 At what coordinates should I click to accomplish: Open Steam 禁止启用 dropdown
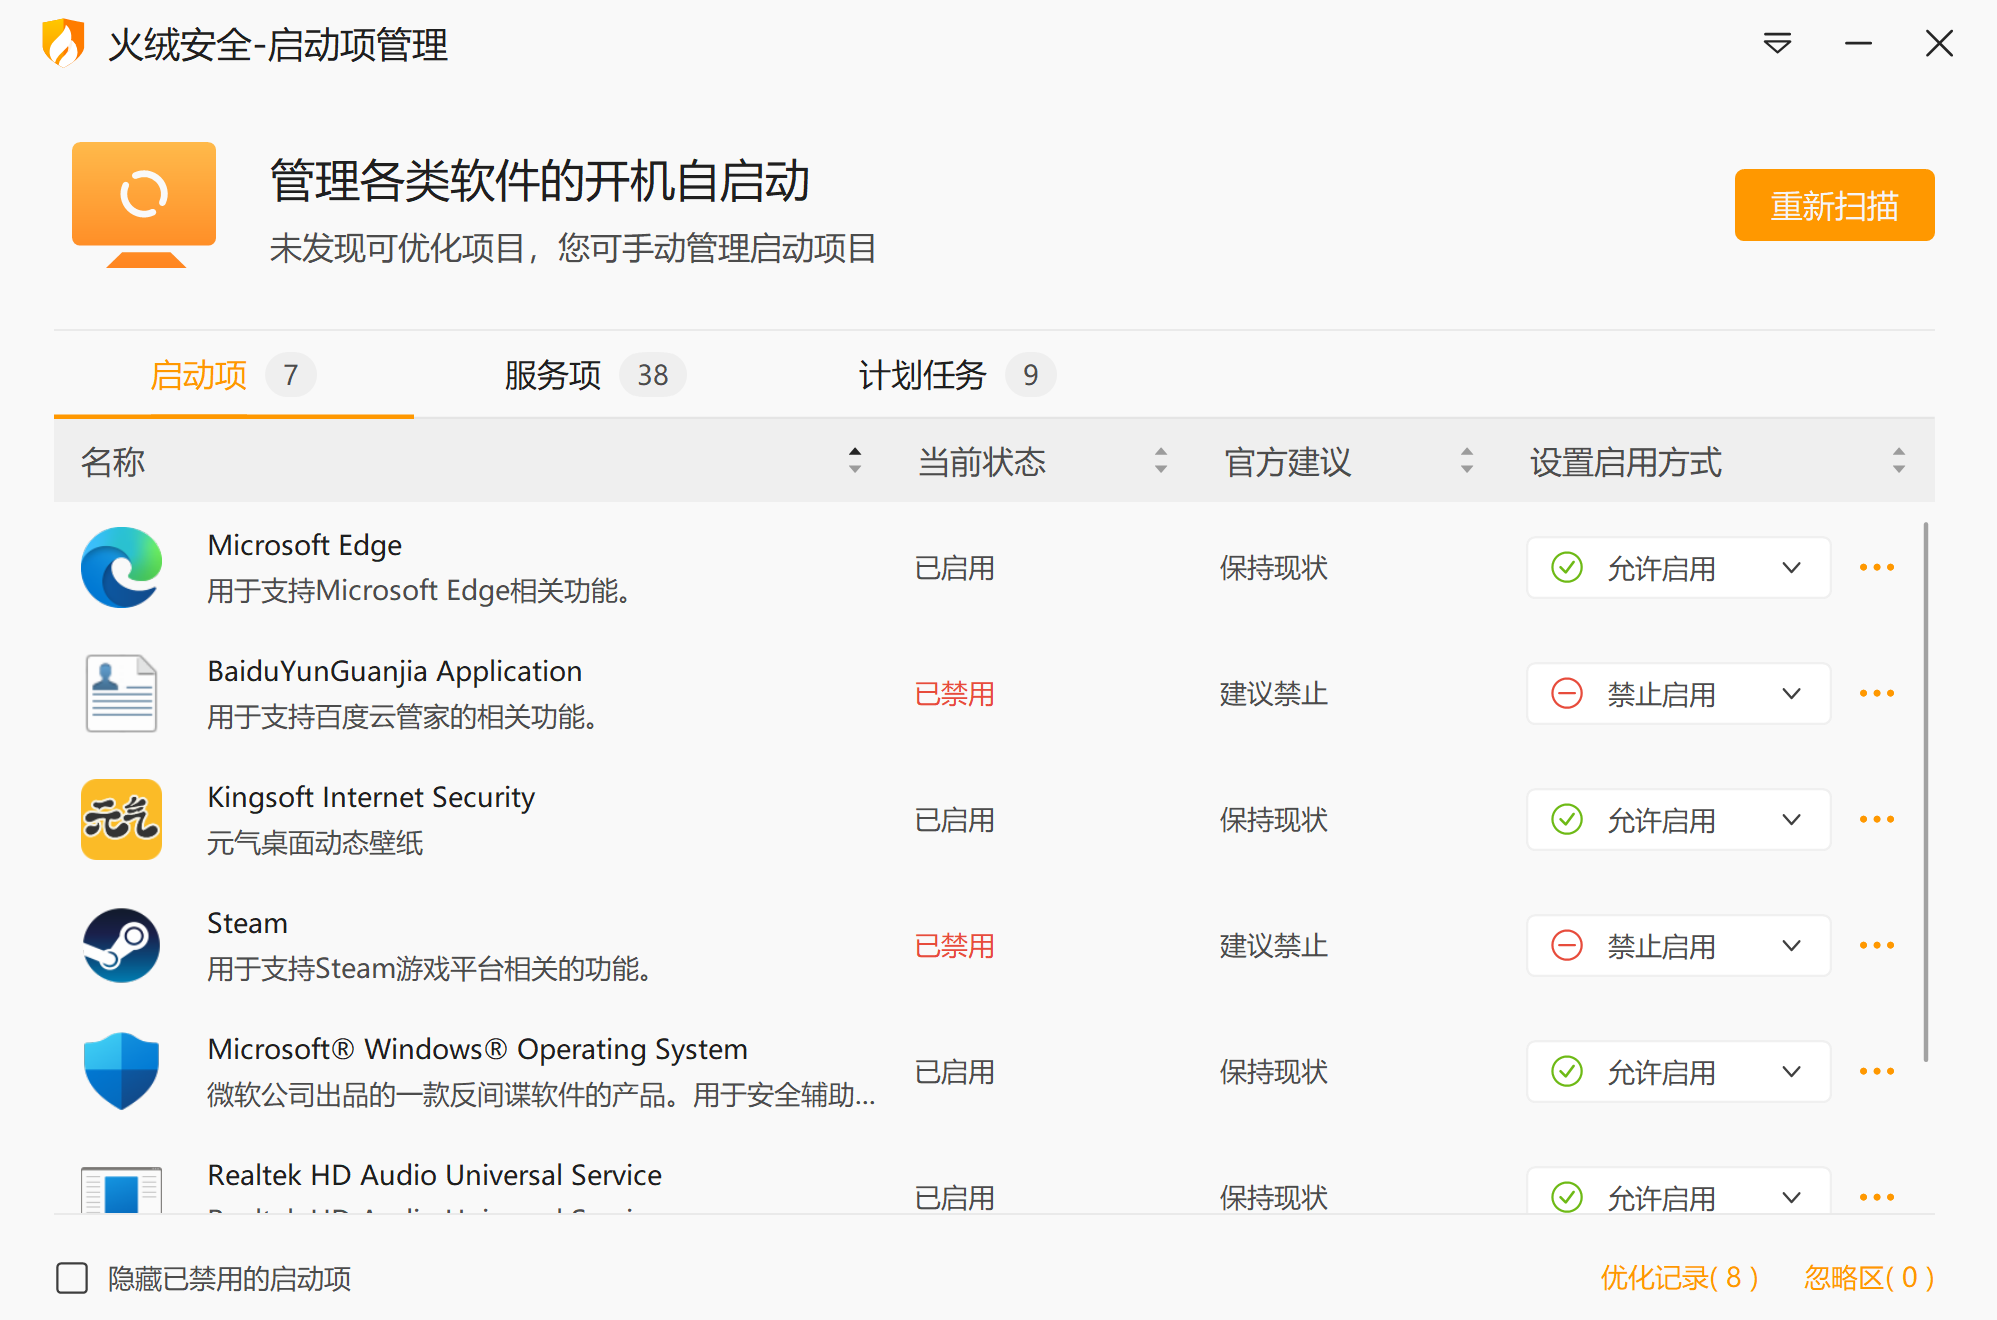(x=1678, y=945)
